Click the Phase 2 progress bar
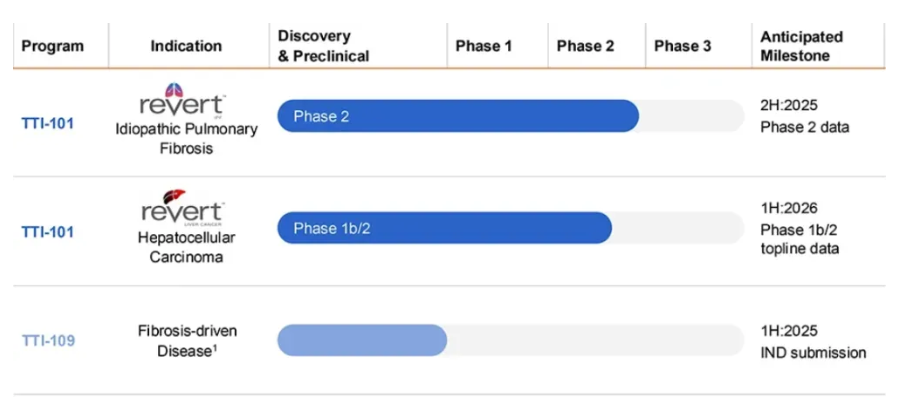Viewport: 924px width, 414px height. [x=457, y=116]
